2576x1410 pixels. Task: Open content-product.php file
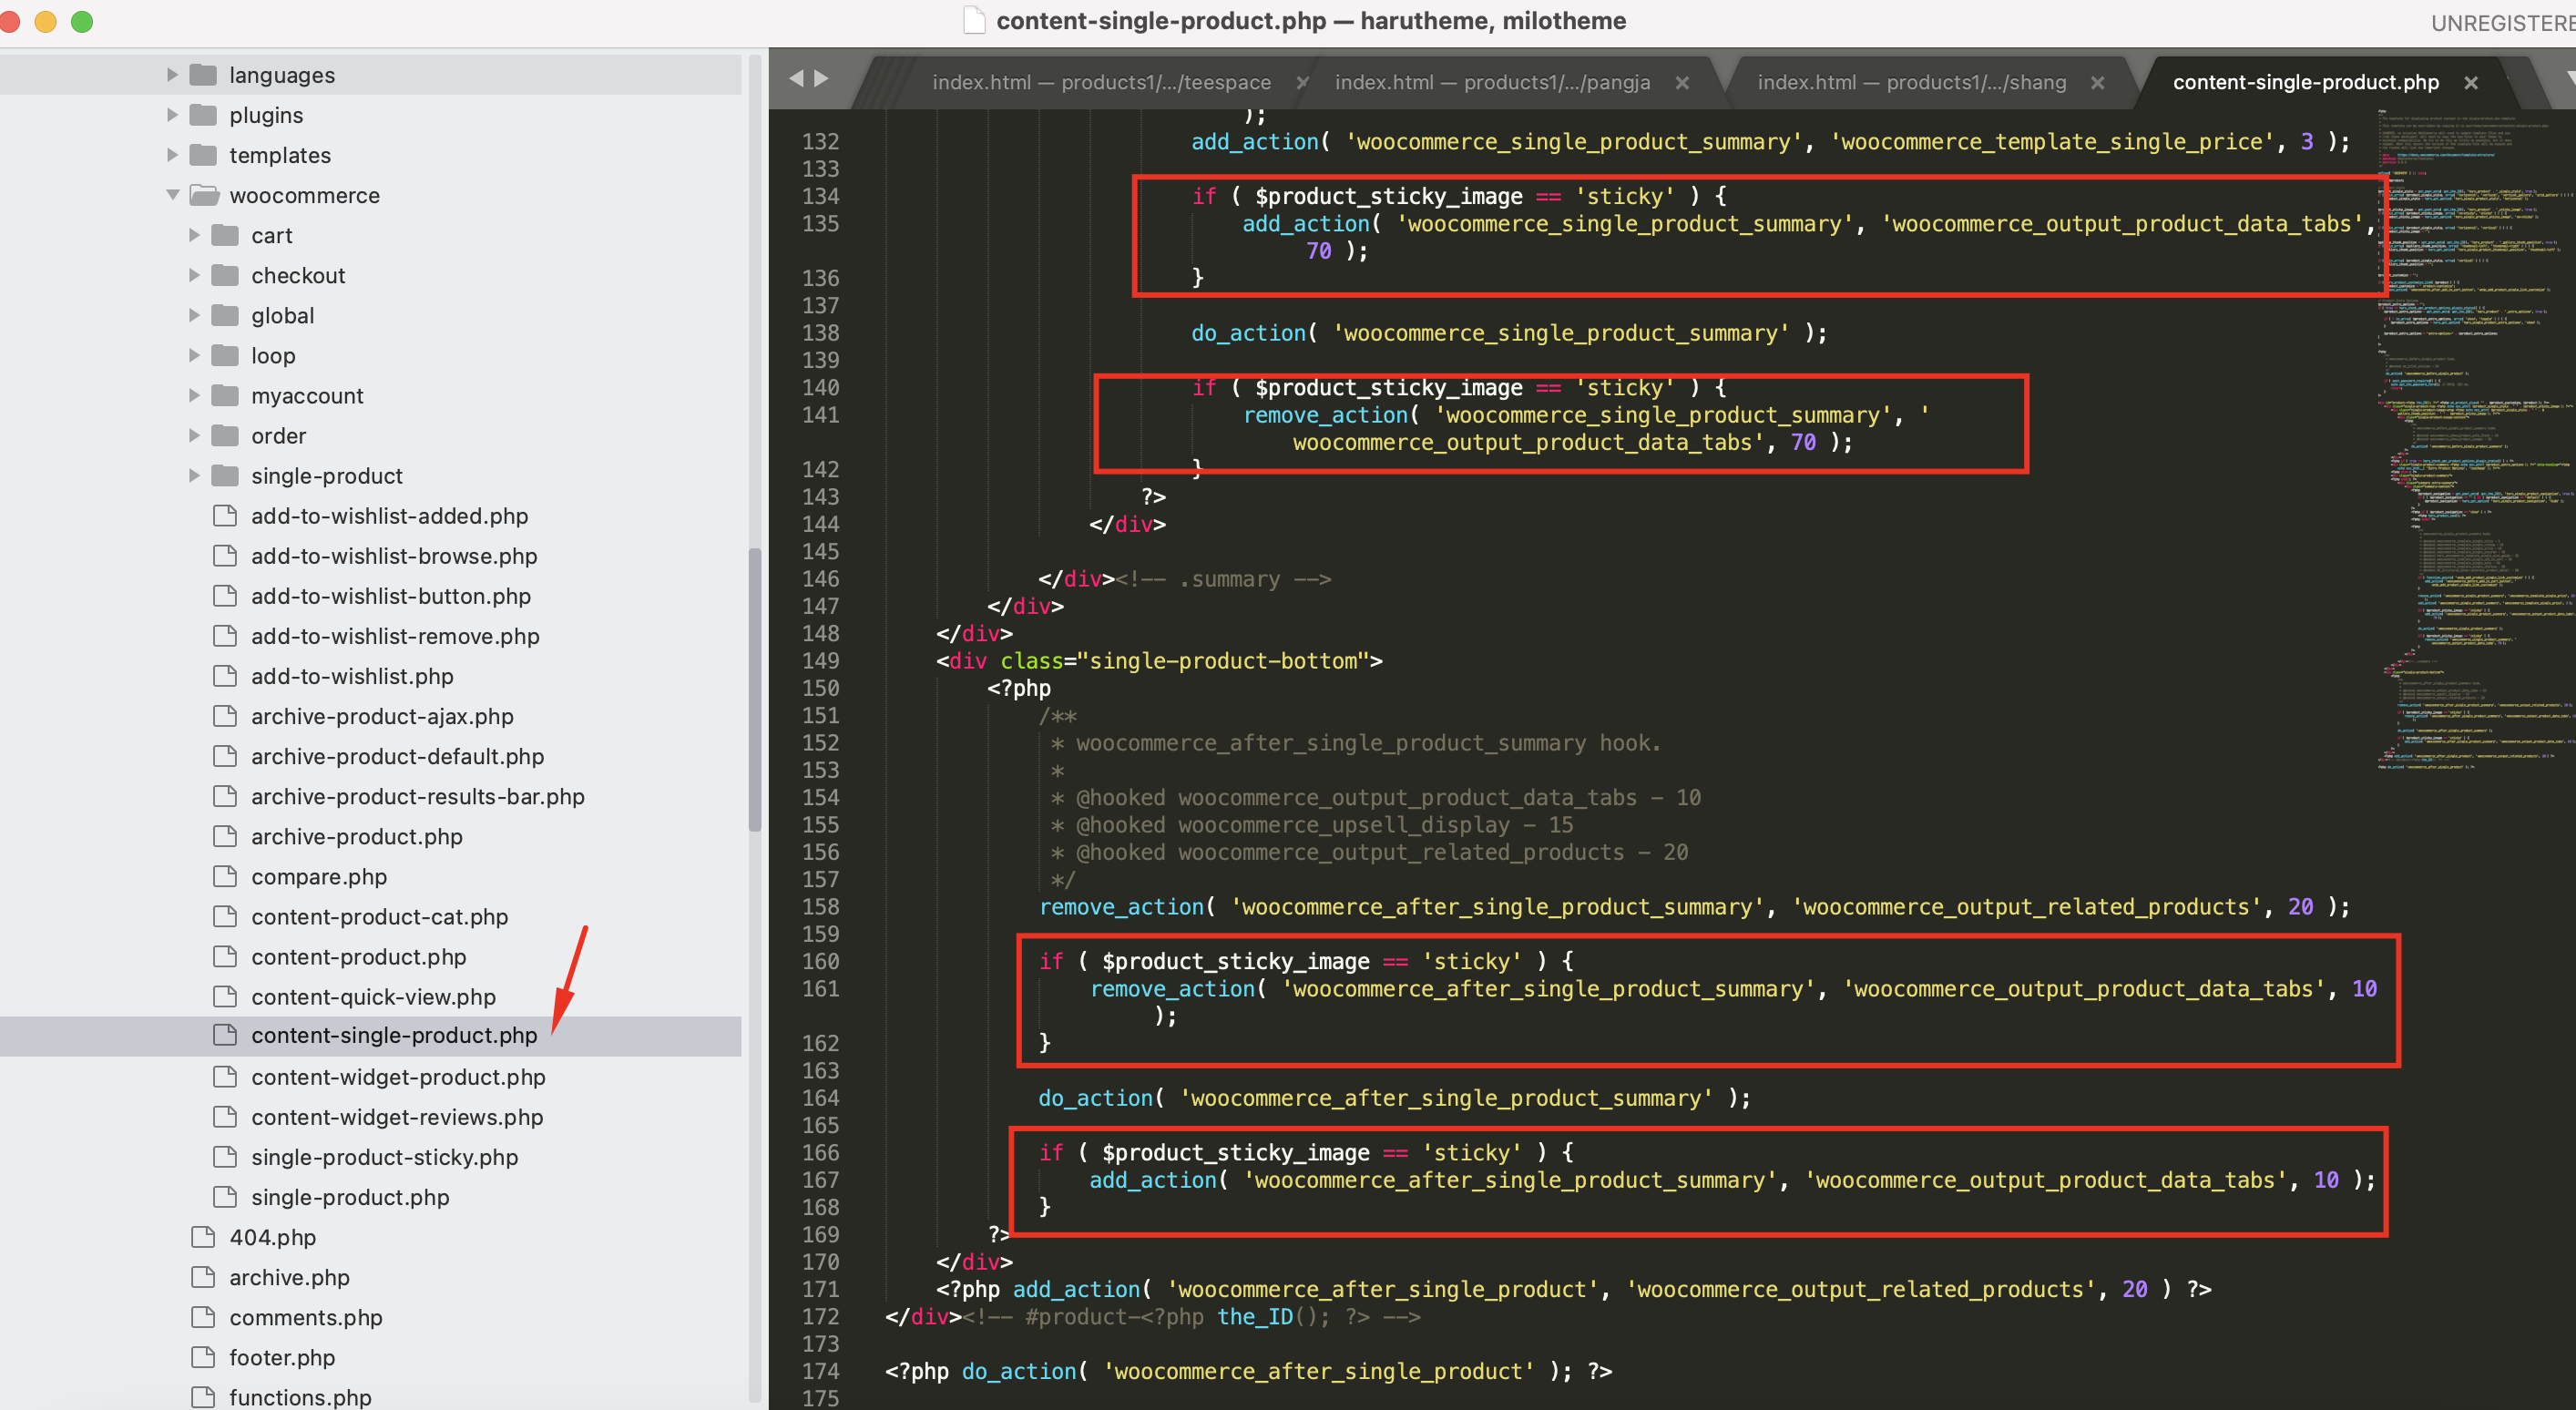pos(359,956)
